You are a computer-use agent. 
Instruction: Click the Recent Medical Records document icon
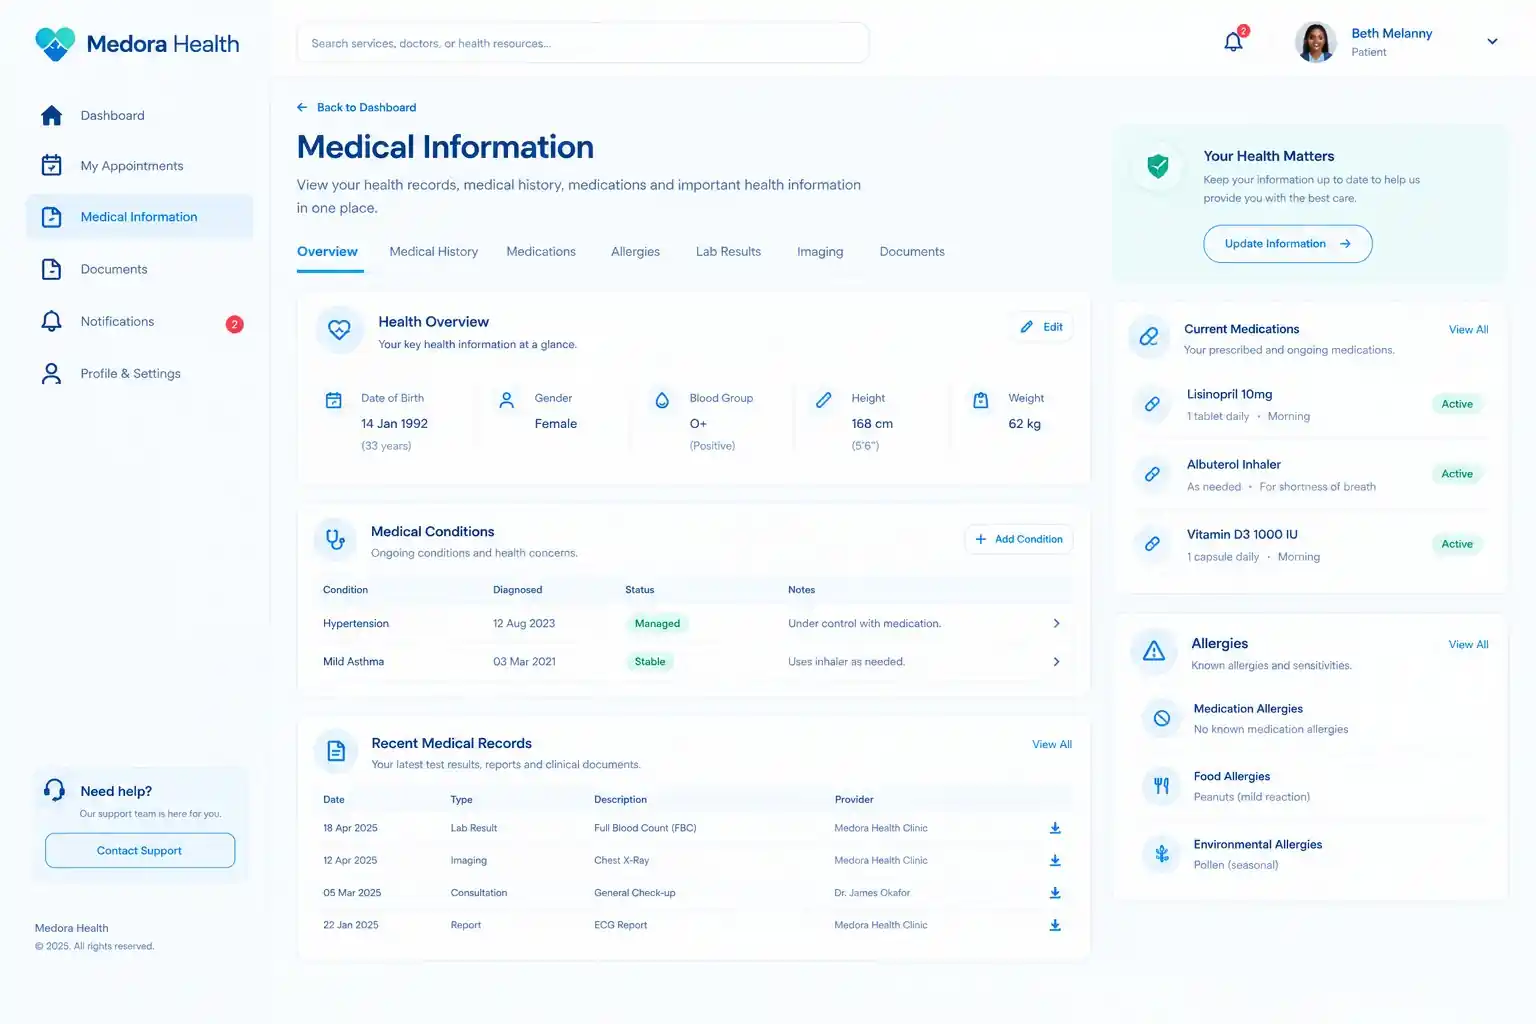click(336, 751)
